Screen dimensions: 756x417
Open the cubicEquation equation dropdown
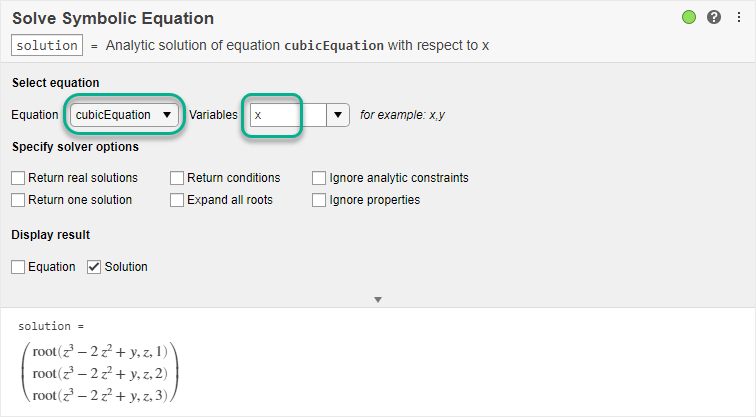click(125, 115)
